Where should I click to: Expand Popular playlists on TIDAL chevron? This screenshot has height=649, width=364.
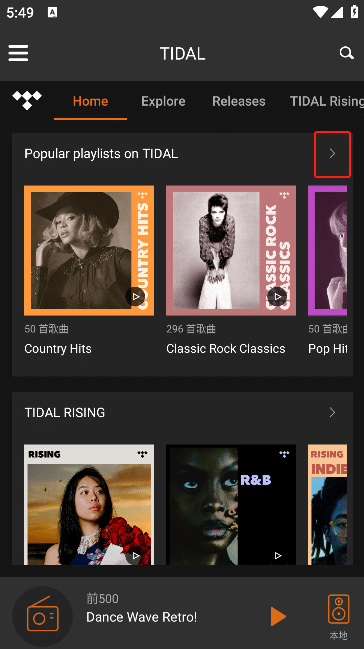click(332, 154)
